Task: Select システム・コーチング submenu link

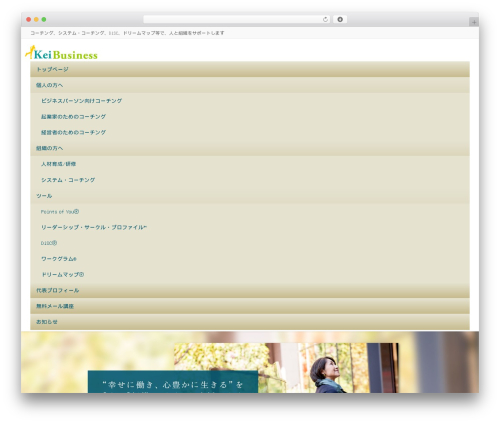Action: (x=68, y=180)
